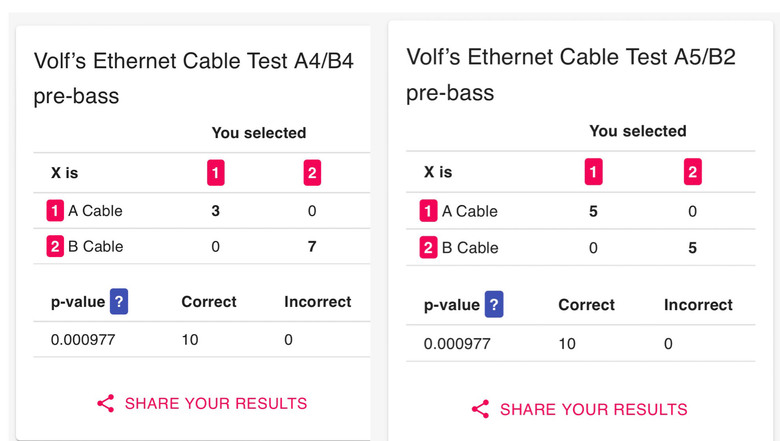Screen dimensions: 780x441
Task: Click SHARE YOUR RESULTS in A4/B4 card
Action: tap(216, 403)
